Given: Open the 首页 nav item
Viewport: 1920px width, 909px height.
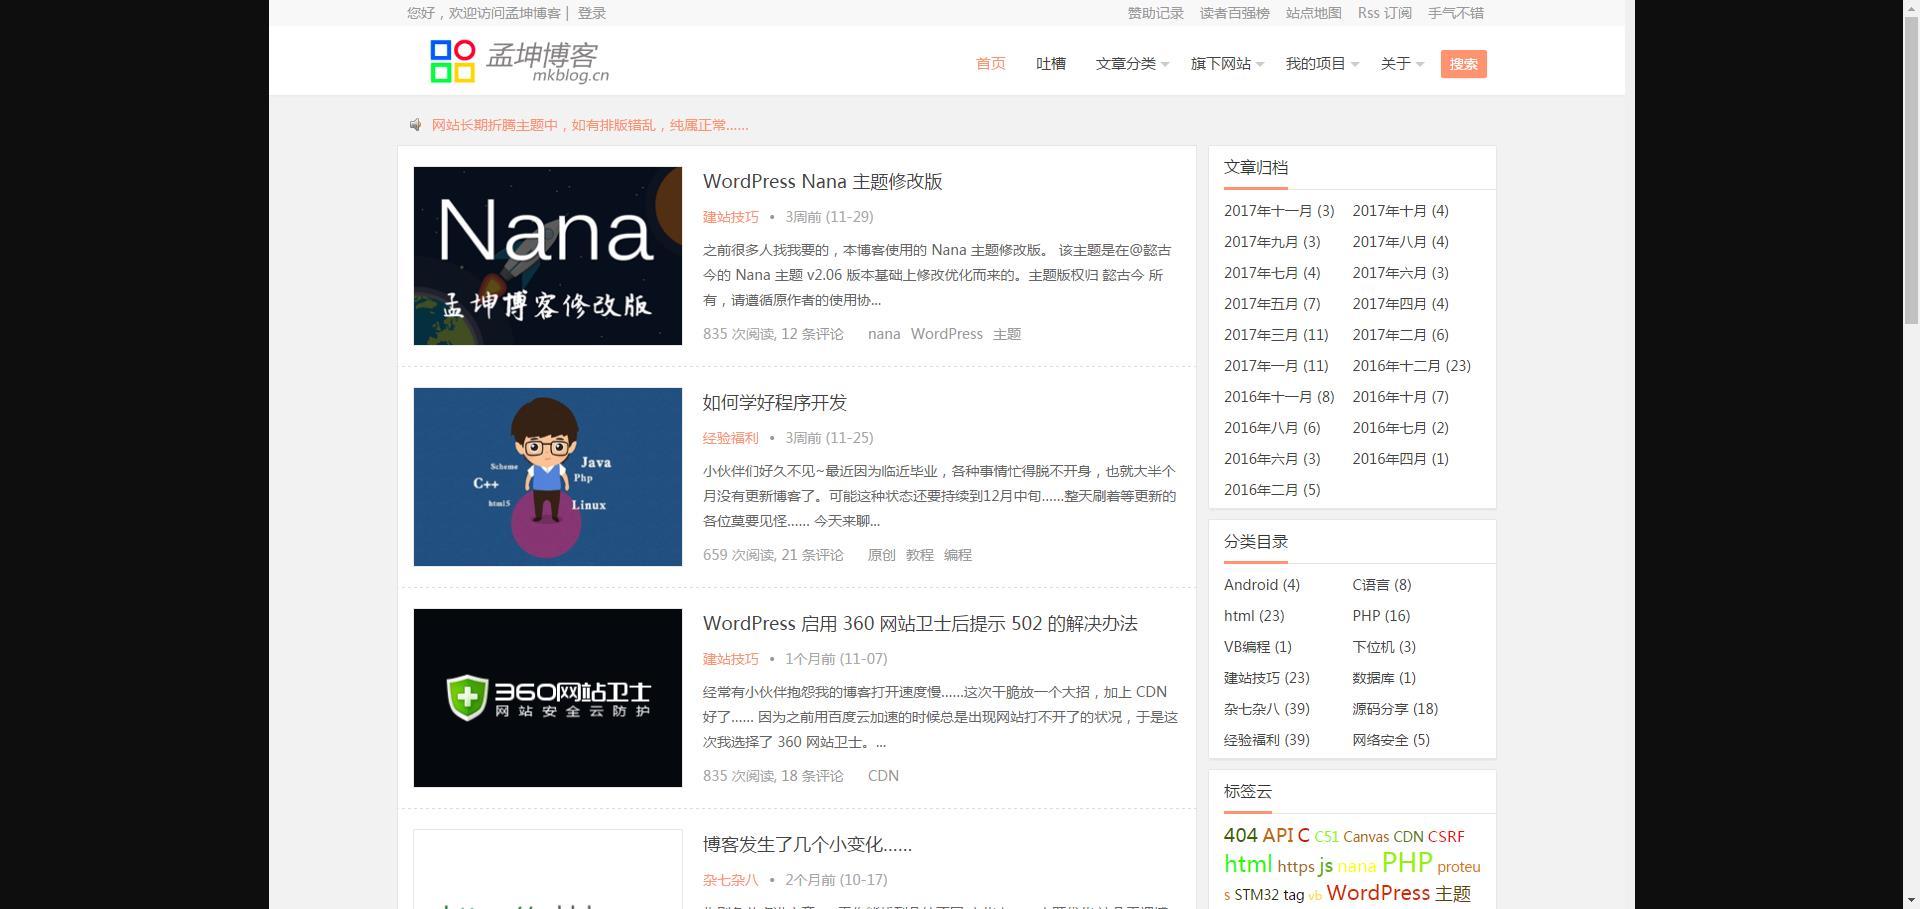Looking at the screenshot, I should tap(990, 64).
